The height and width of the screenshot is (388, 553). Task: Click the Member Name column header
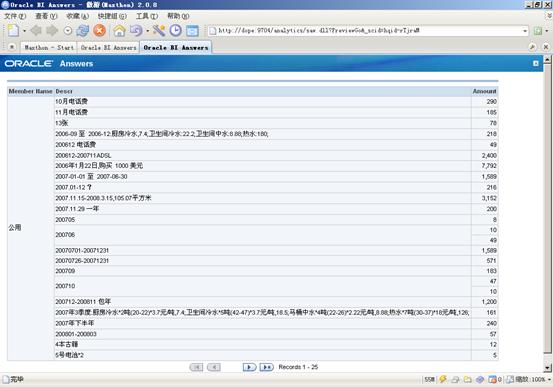[30, 91]
